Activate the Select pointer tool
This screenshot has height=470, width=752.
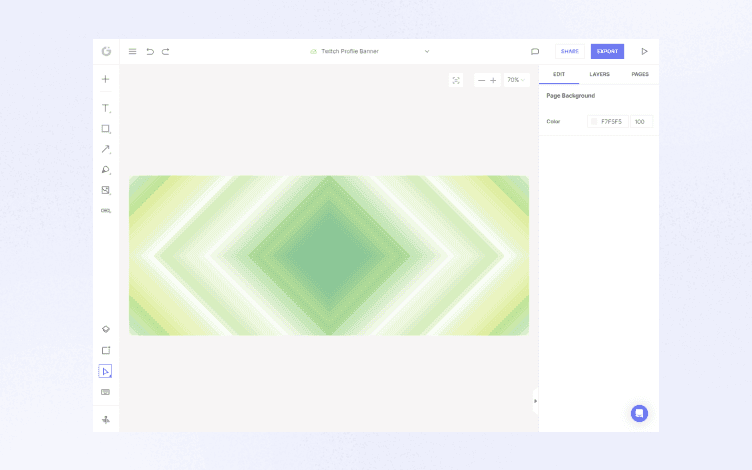[106, 371]
